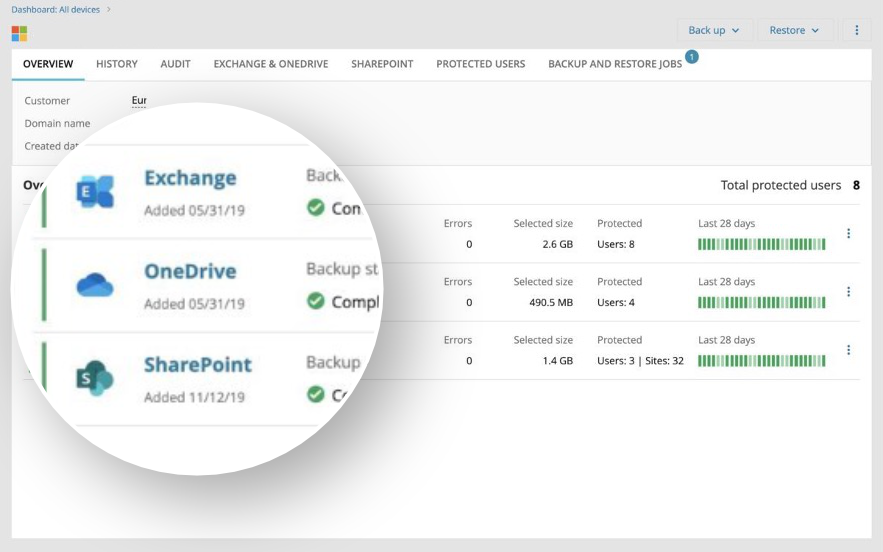The image size is (883, 552).
Task: Click the 28-day history bar for the 1.4 GB row
Action: 761,360
